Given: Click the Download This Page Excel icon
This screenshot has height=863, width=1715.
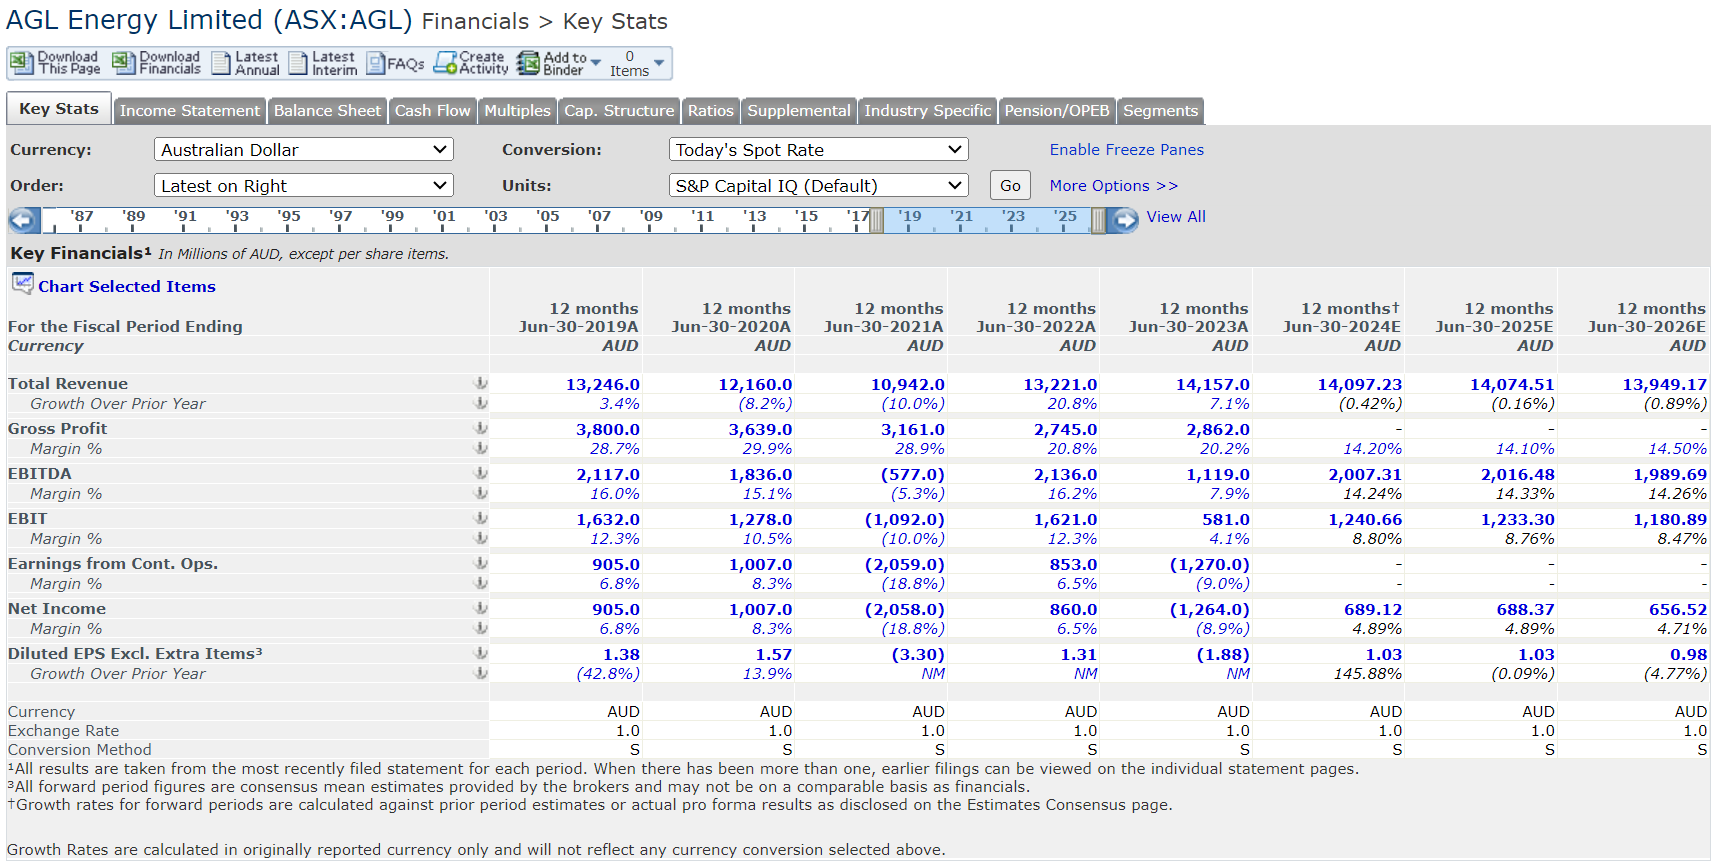Looking at the screenshot, I should (22, 63).
